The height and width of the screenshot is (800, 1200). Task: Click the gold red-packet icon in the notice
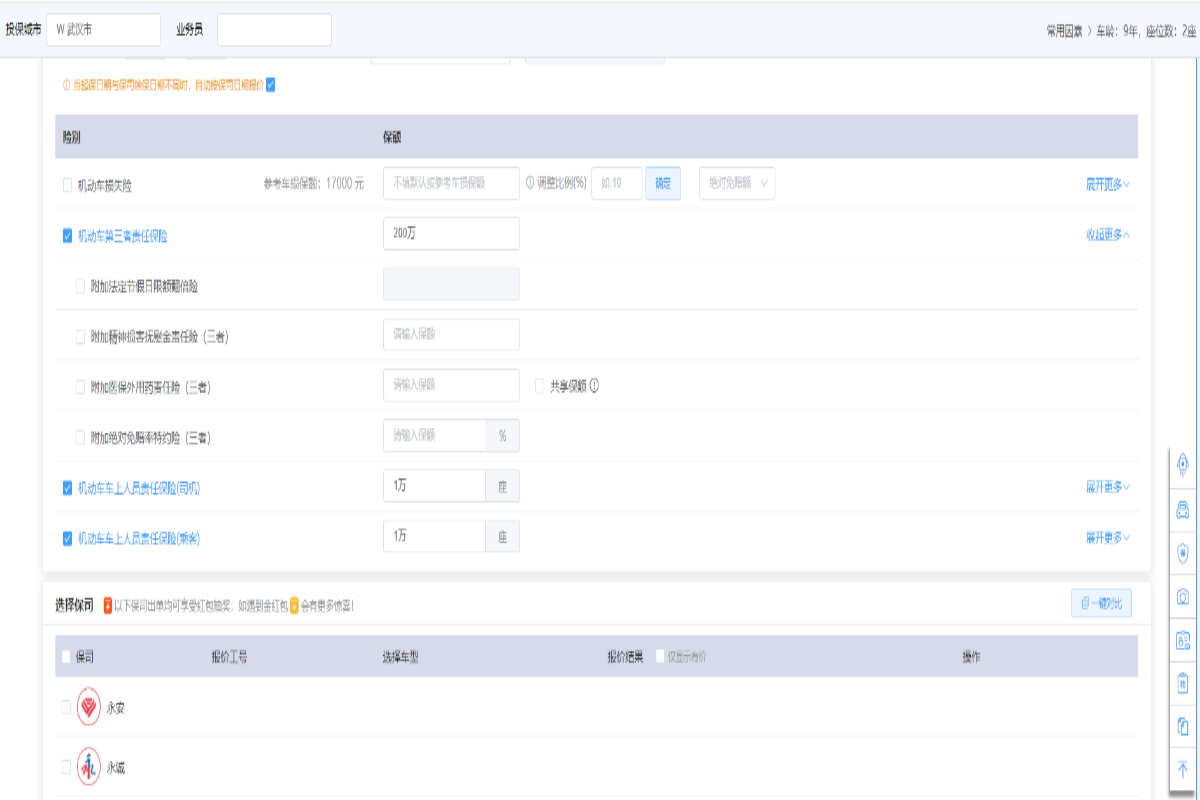point(294,605)
